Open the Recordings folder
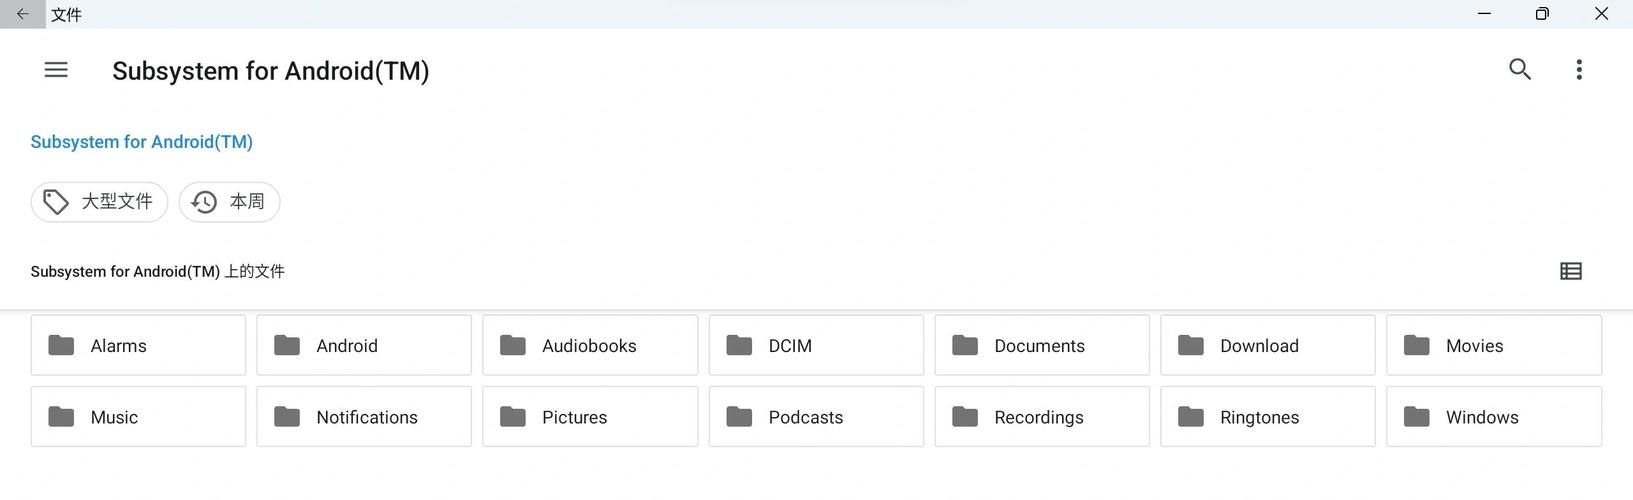The width and height of the screenshot is (1633, 500). pos(1042,417)
